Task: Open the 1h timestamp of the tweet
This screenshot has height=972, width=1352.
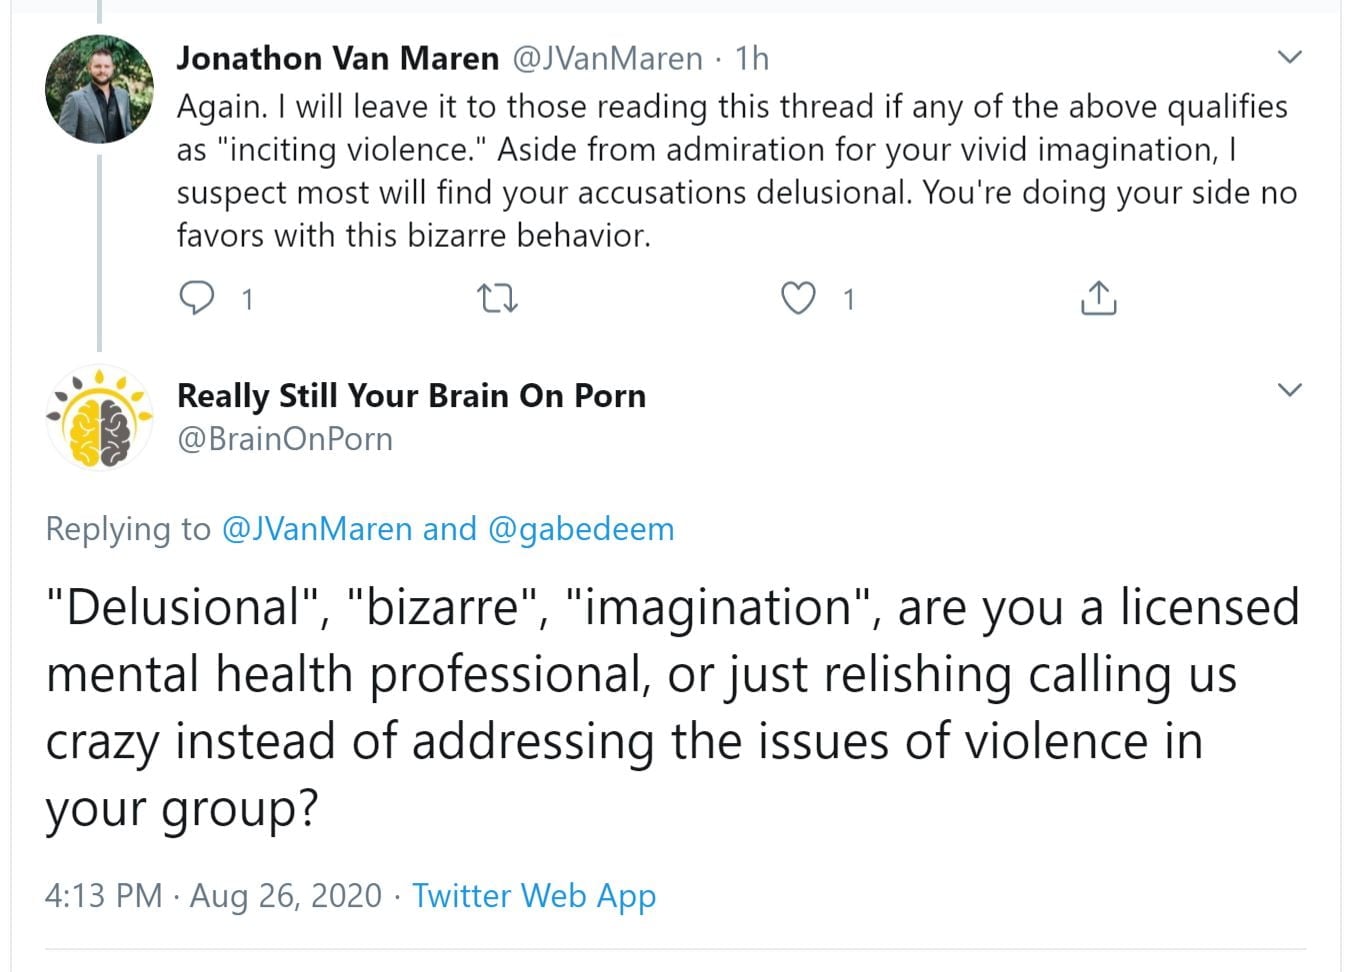Action: click(752, 59)
